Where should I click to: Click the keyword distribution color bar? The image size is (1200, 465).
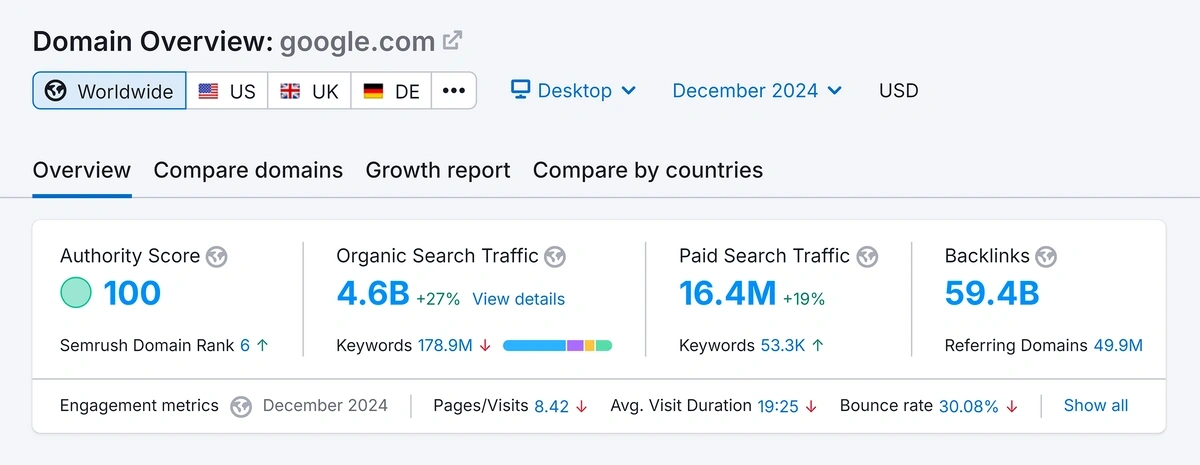(x=557, y=345)
